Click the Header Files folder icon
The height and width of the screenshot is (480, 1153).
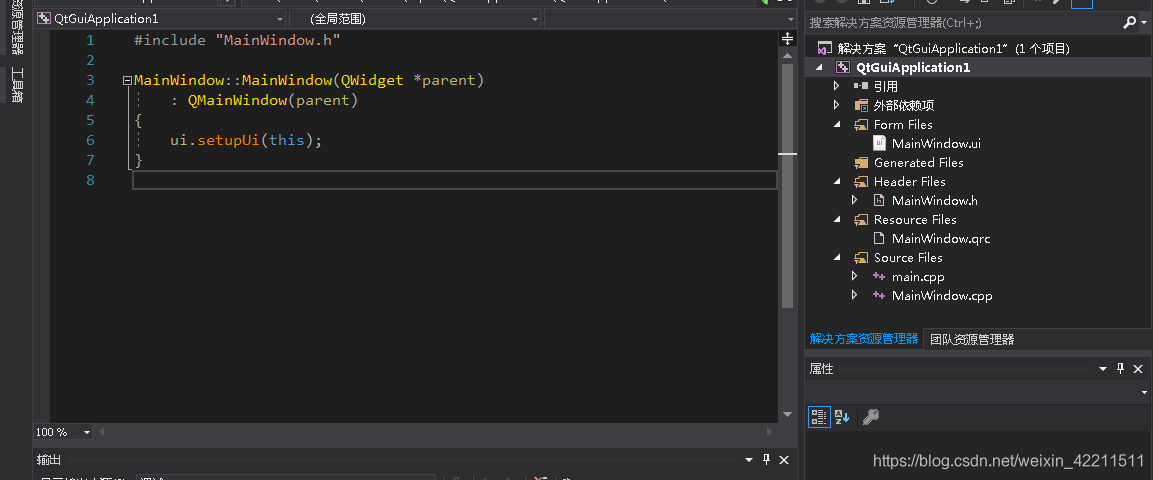[x=861, y=182]
